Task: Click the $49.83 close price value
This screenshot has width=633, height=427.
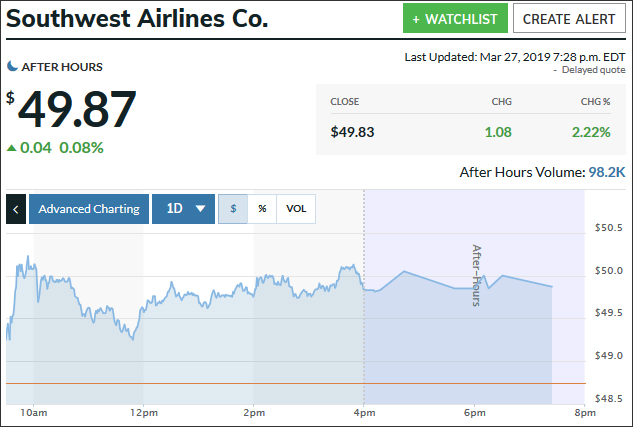Action: [x=353, y=131]
